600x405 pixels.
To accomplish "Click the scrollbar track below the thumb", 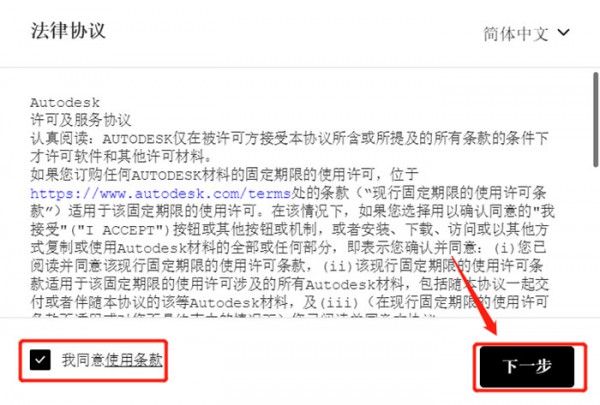I will (x=596, y=241).
